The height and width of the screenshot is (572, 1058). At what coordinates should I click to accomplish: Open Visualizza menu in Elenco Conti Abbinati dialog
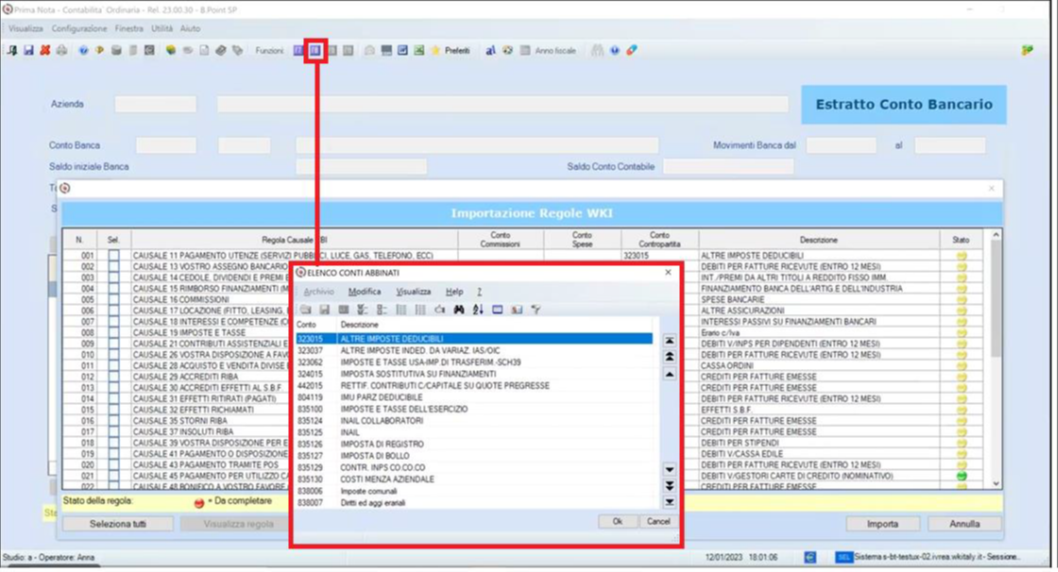pyautogui.click(x=413, y=291)
